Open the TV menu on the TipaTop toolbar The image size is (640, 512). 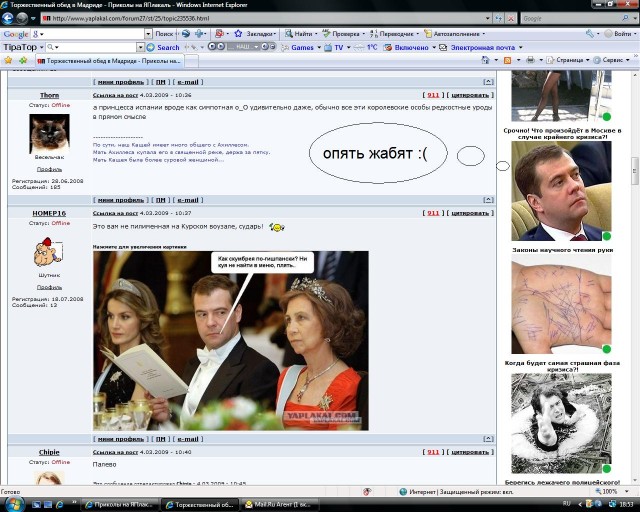338,47
